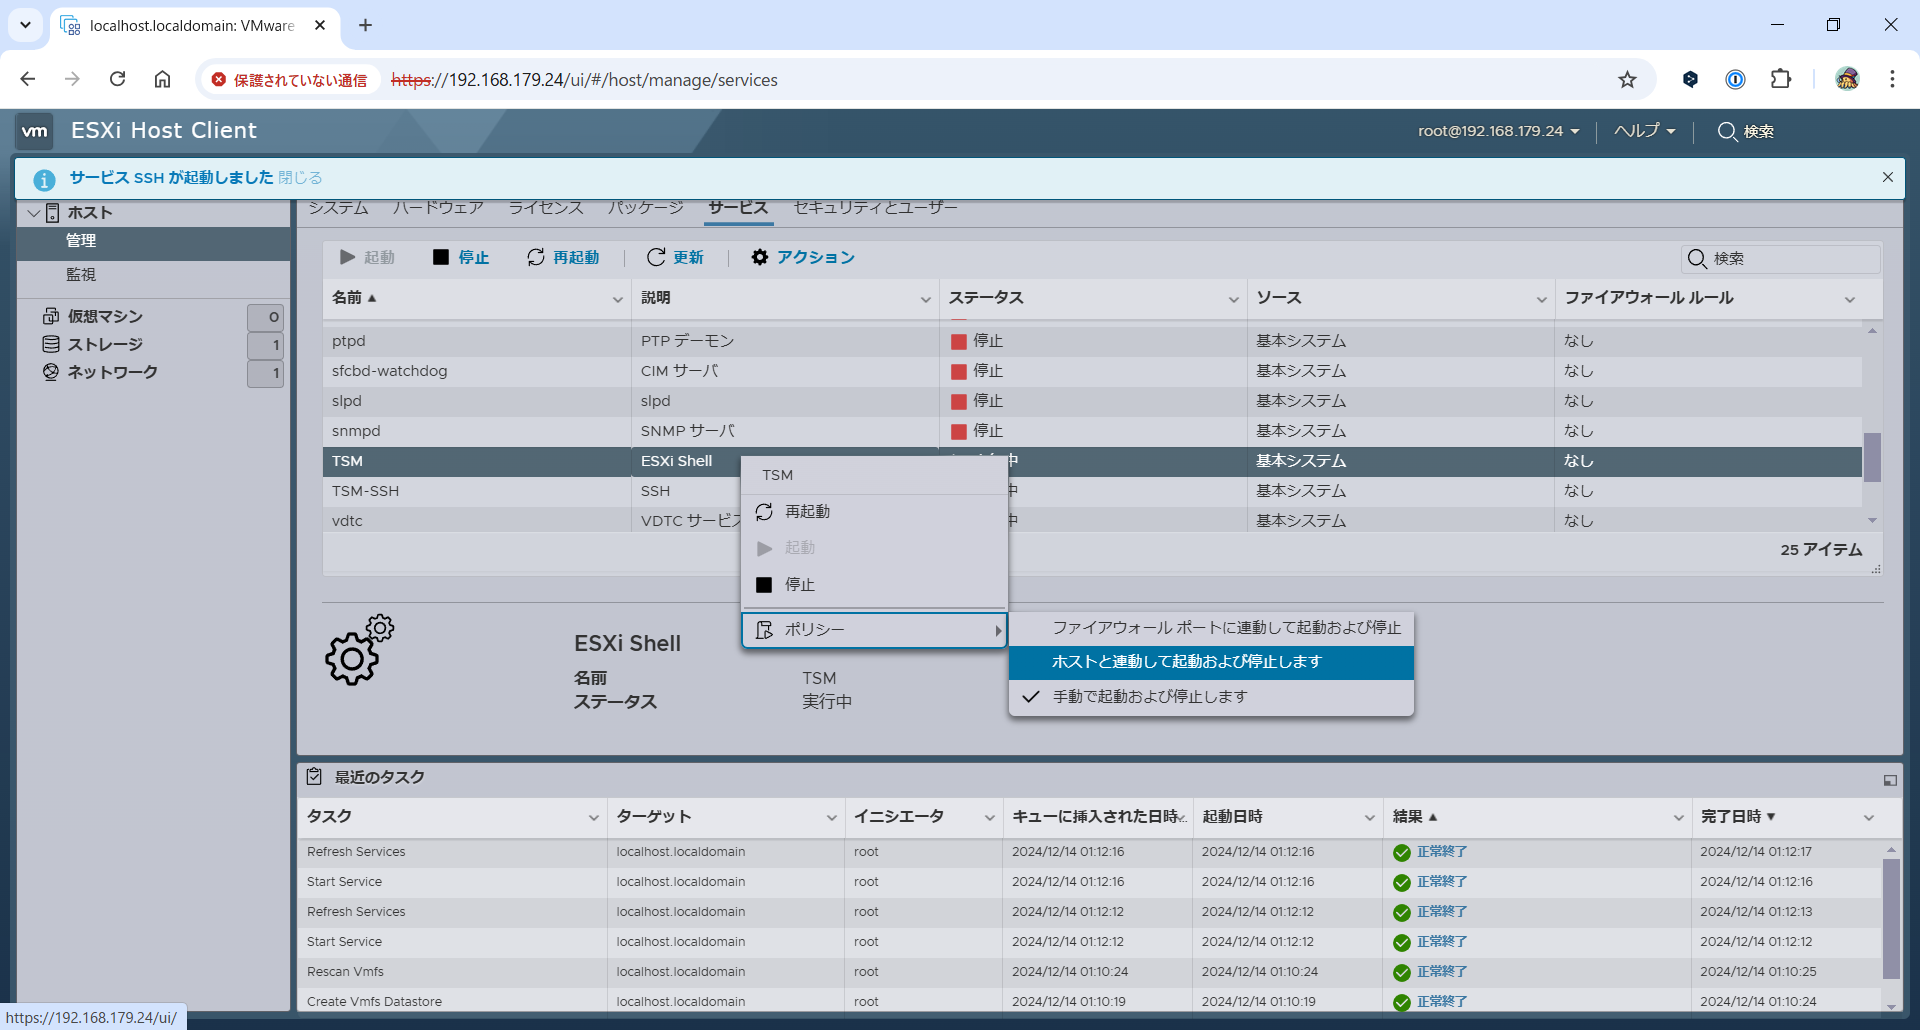Image resolution: width=1920 pixels, height=1030 pixels.
Task: Choose 再起動 in the TSM context menu
Action: (874, 512)
